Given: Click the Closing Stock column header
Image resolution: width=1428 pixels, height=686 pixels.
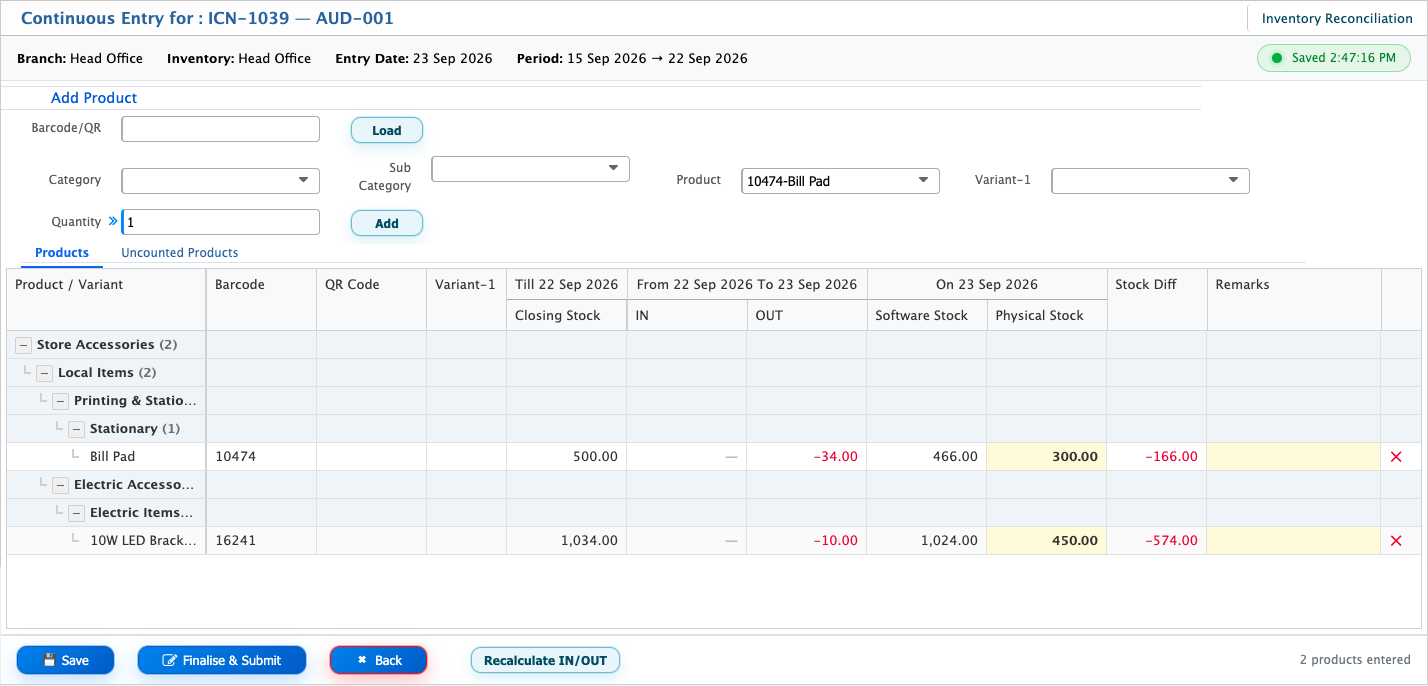Looking at the screenshot, I should coord(566,316).
